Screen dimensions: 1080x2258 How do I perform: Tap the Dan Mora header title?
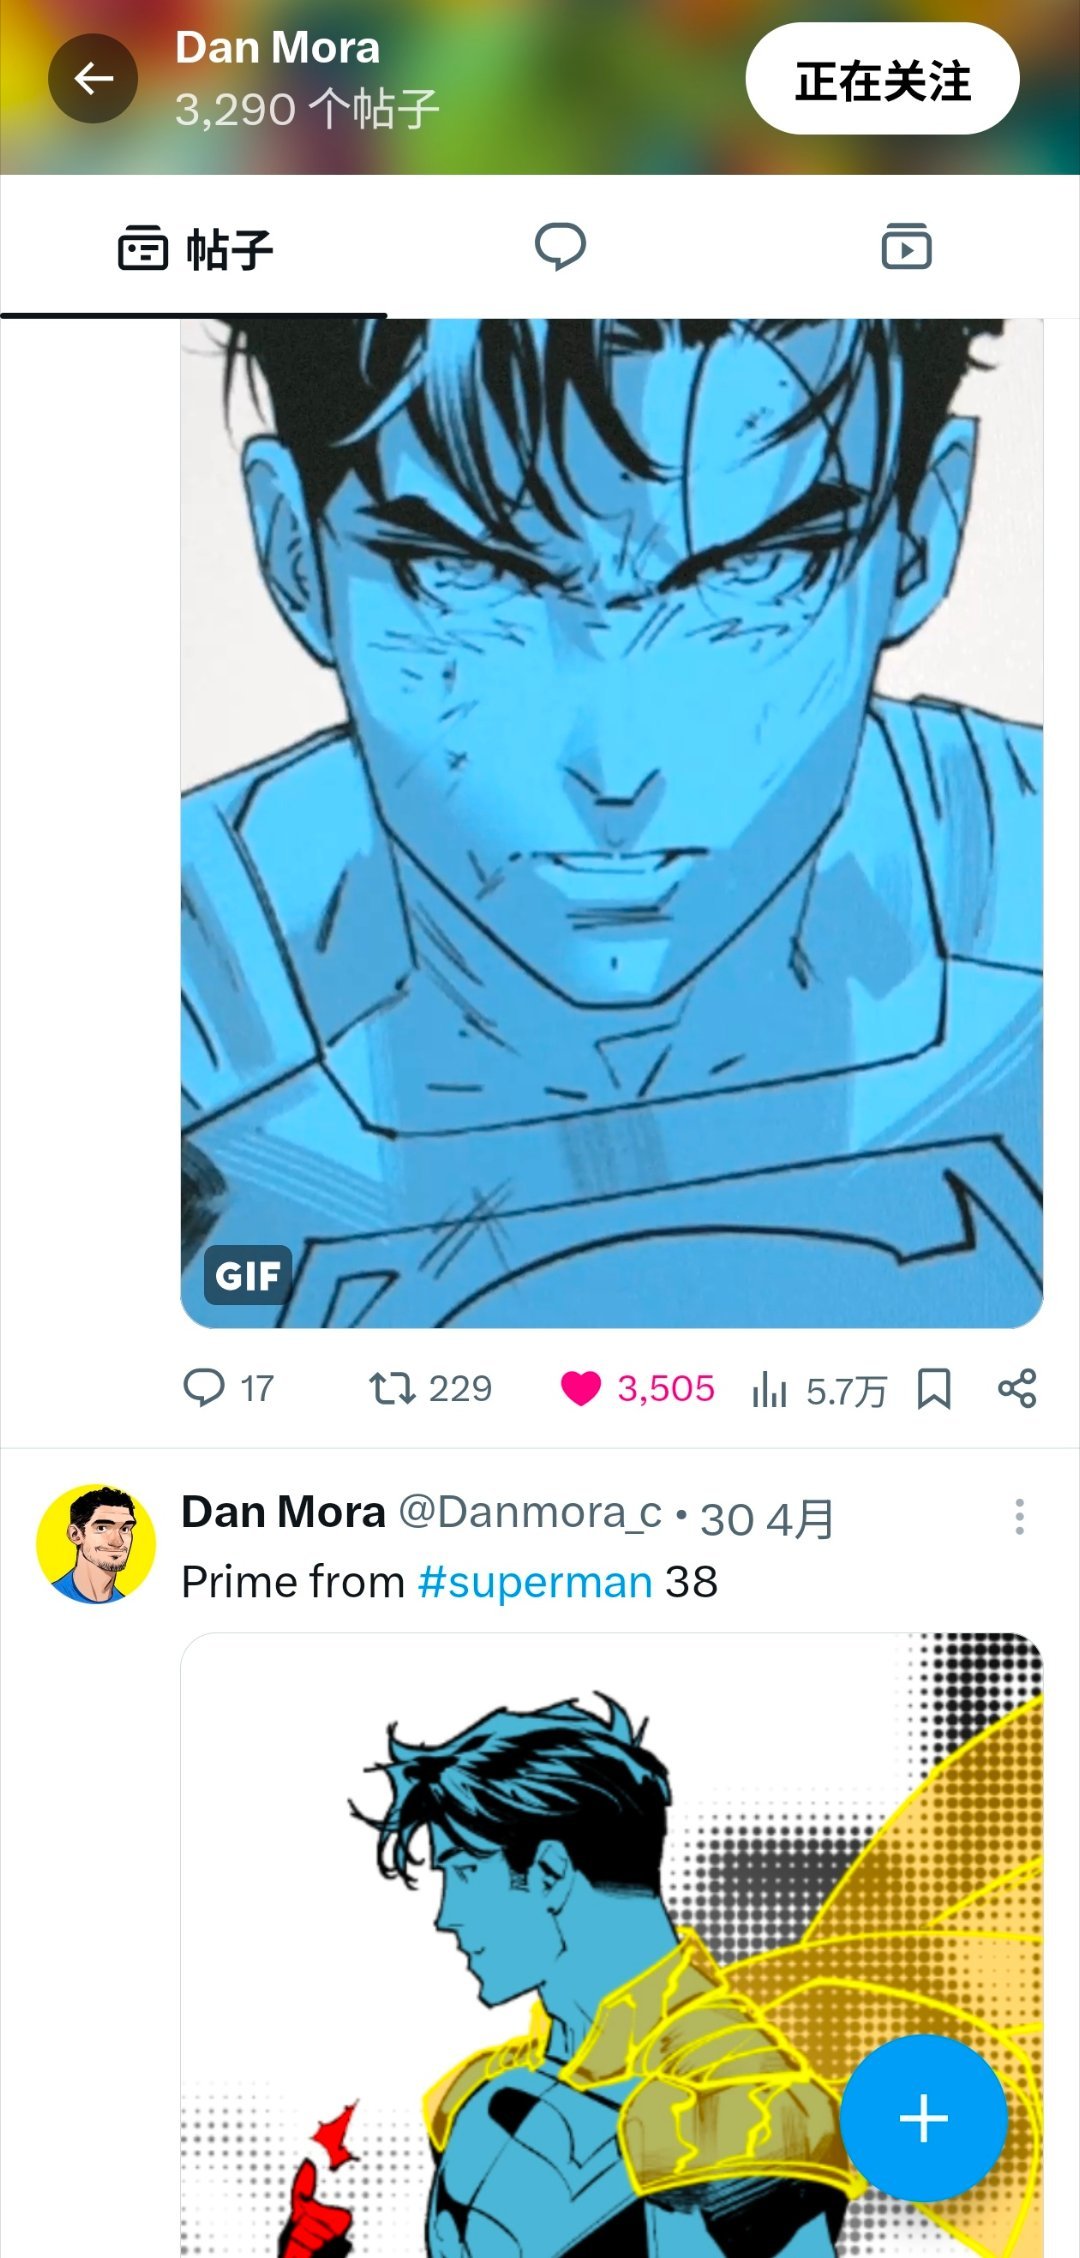pos(278,47)
